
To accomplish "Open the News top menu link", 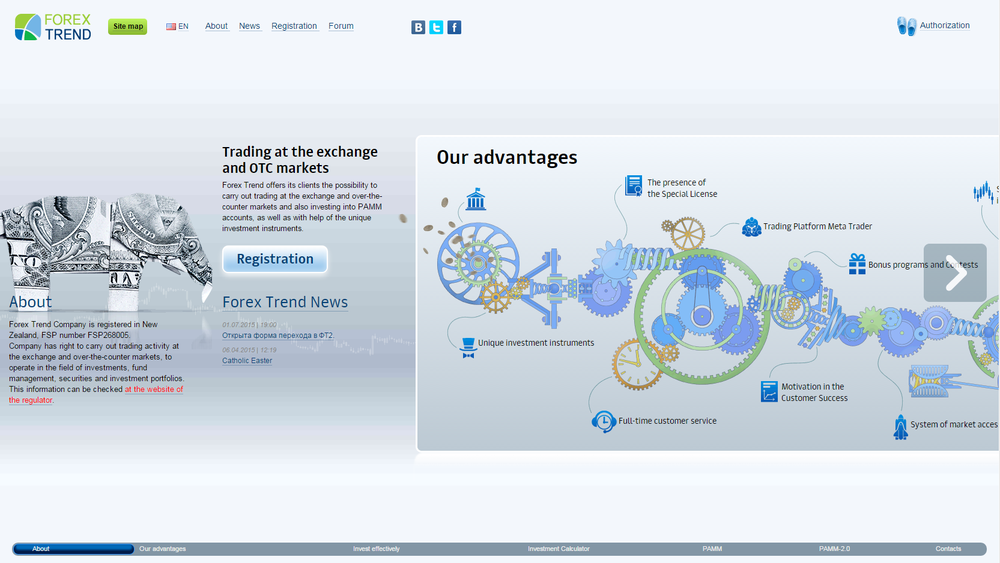I will (x=249, y=26).
